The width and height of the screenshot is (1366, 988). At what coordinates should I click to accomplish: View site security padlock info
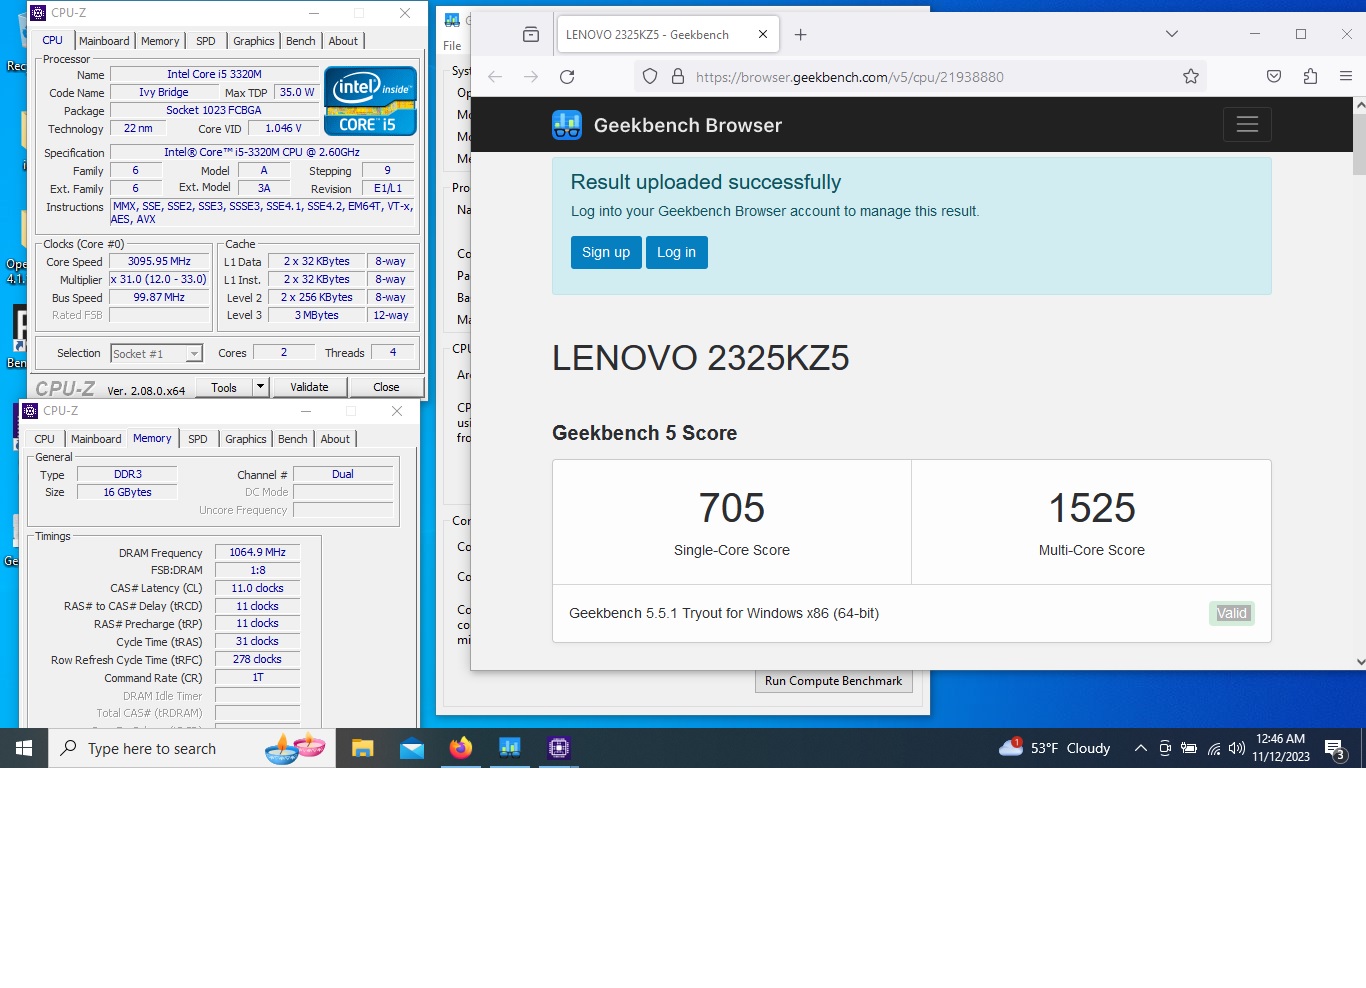(677, 77)
